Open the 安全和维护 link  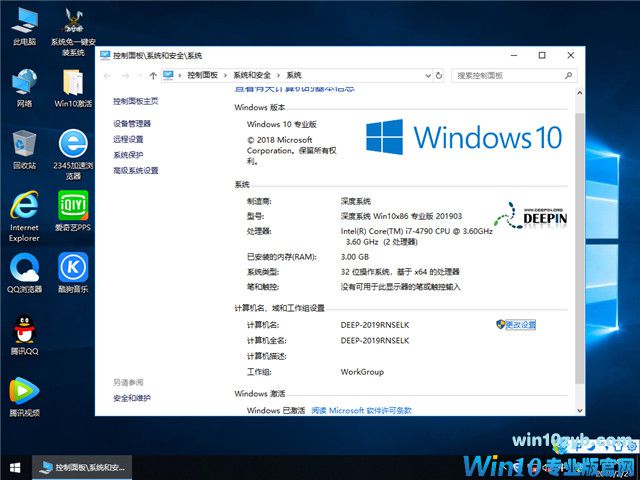[x=132, y=398]
